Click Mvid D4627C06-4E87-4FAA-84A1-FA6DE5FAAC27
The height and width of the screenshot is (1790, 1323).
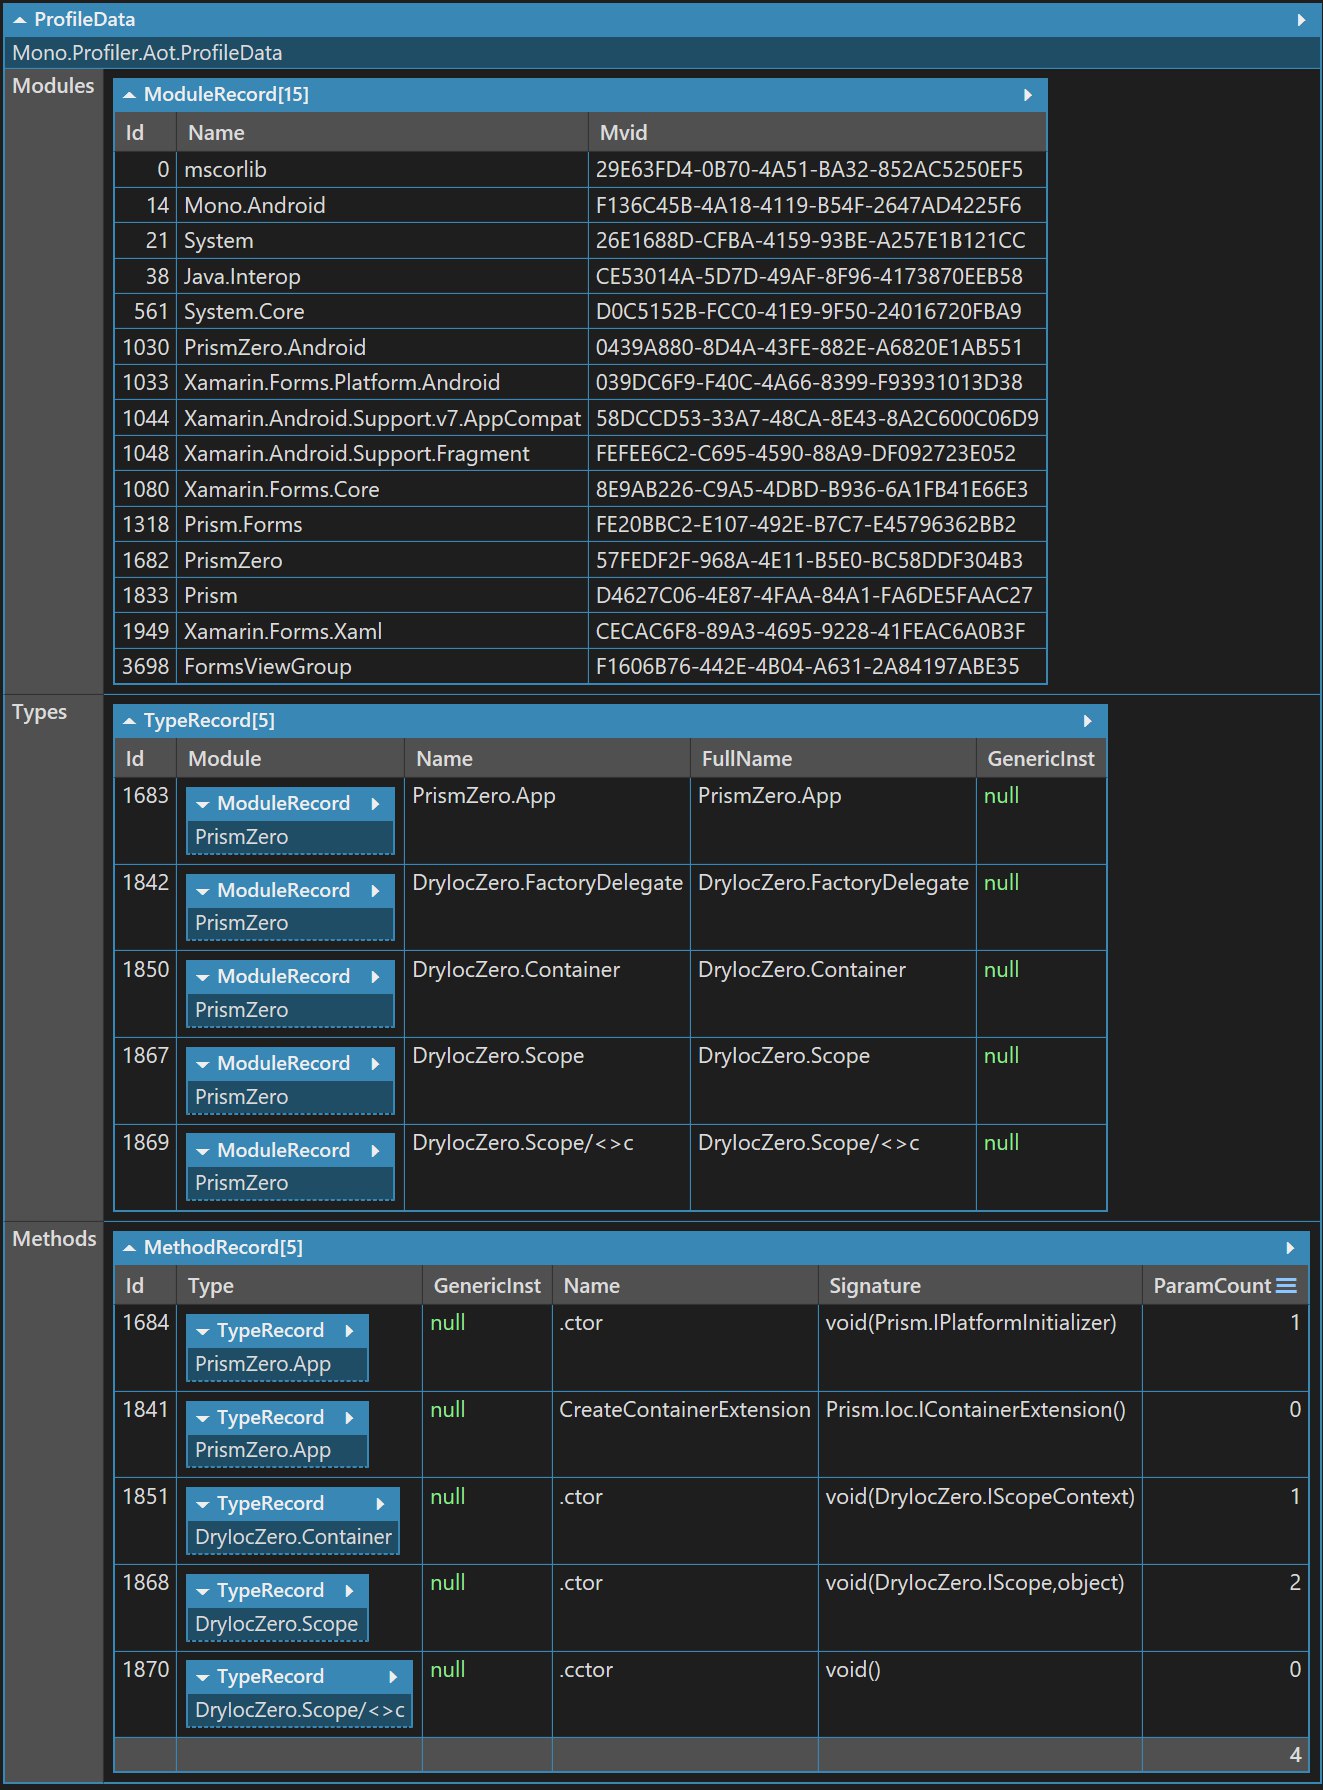[x=817, y=596]
